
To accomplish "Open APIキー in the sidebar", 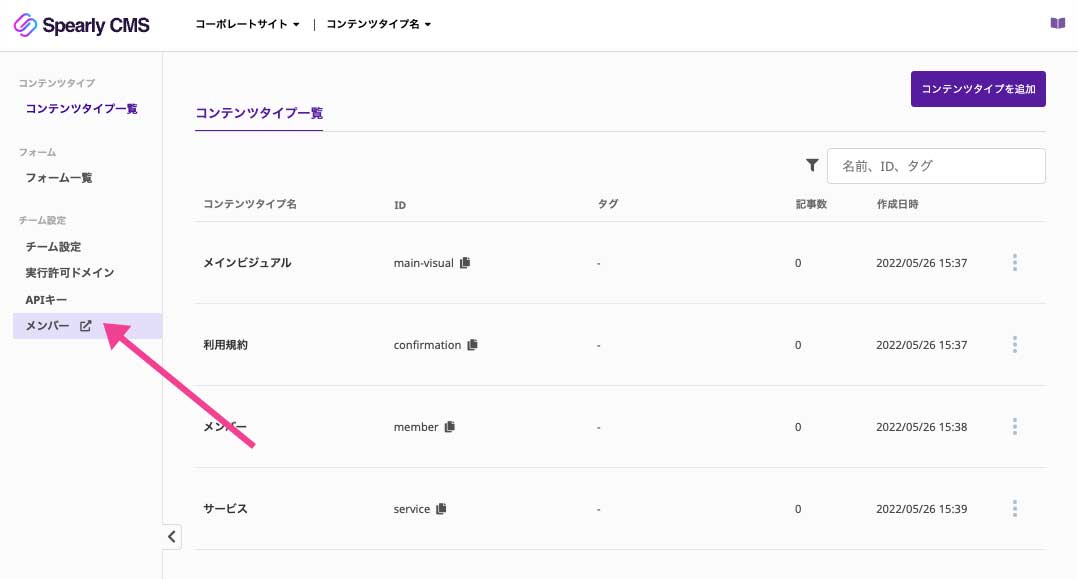I will 46,299.
